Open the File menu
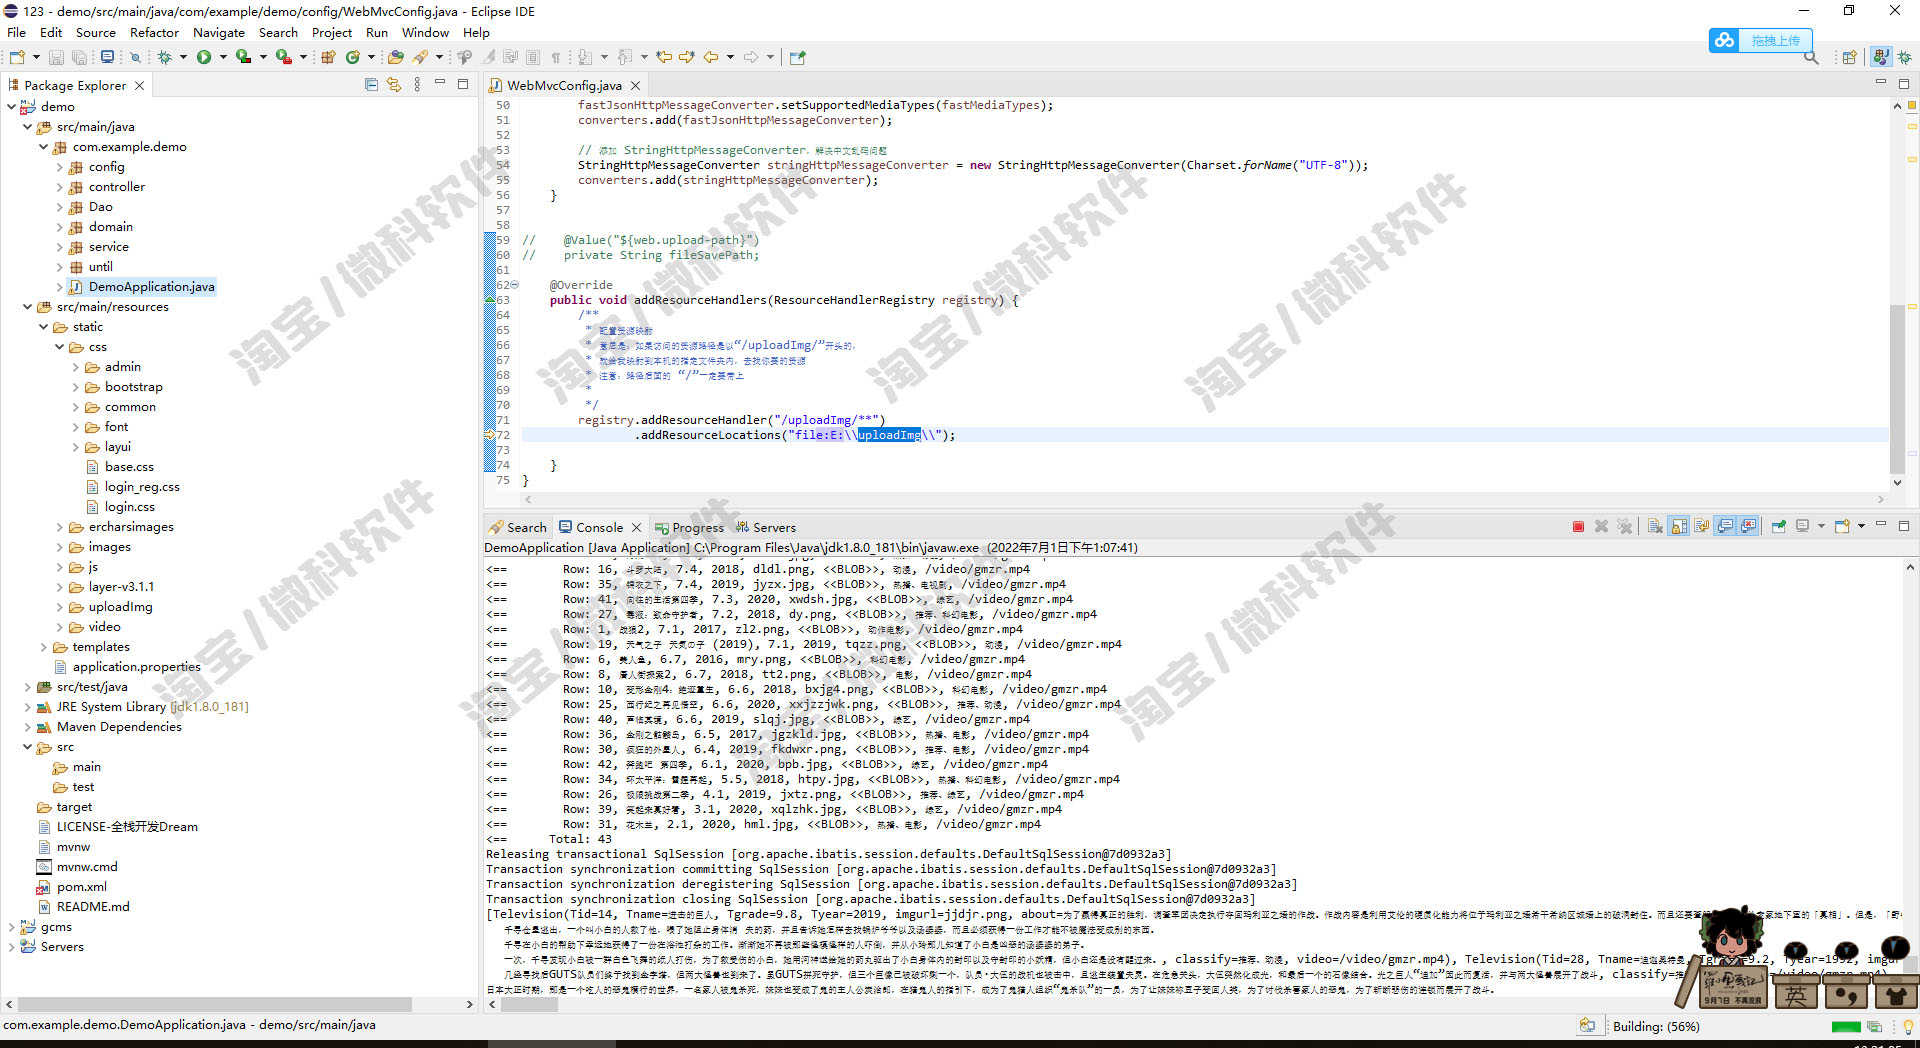The height and width of the screenshot is (1048, 1920). 17,32
